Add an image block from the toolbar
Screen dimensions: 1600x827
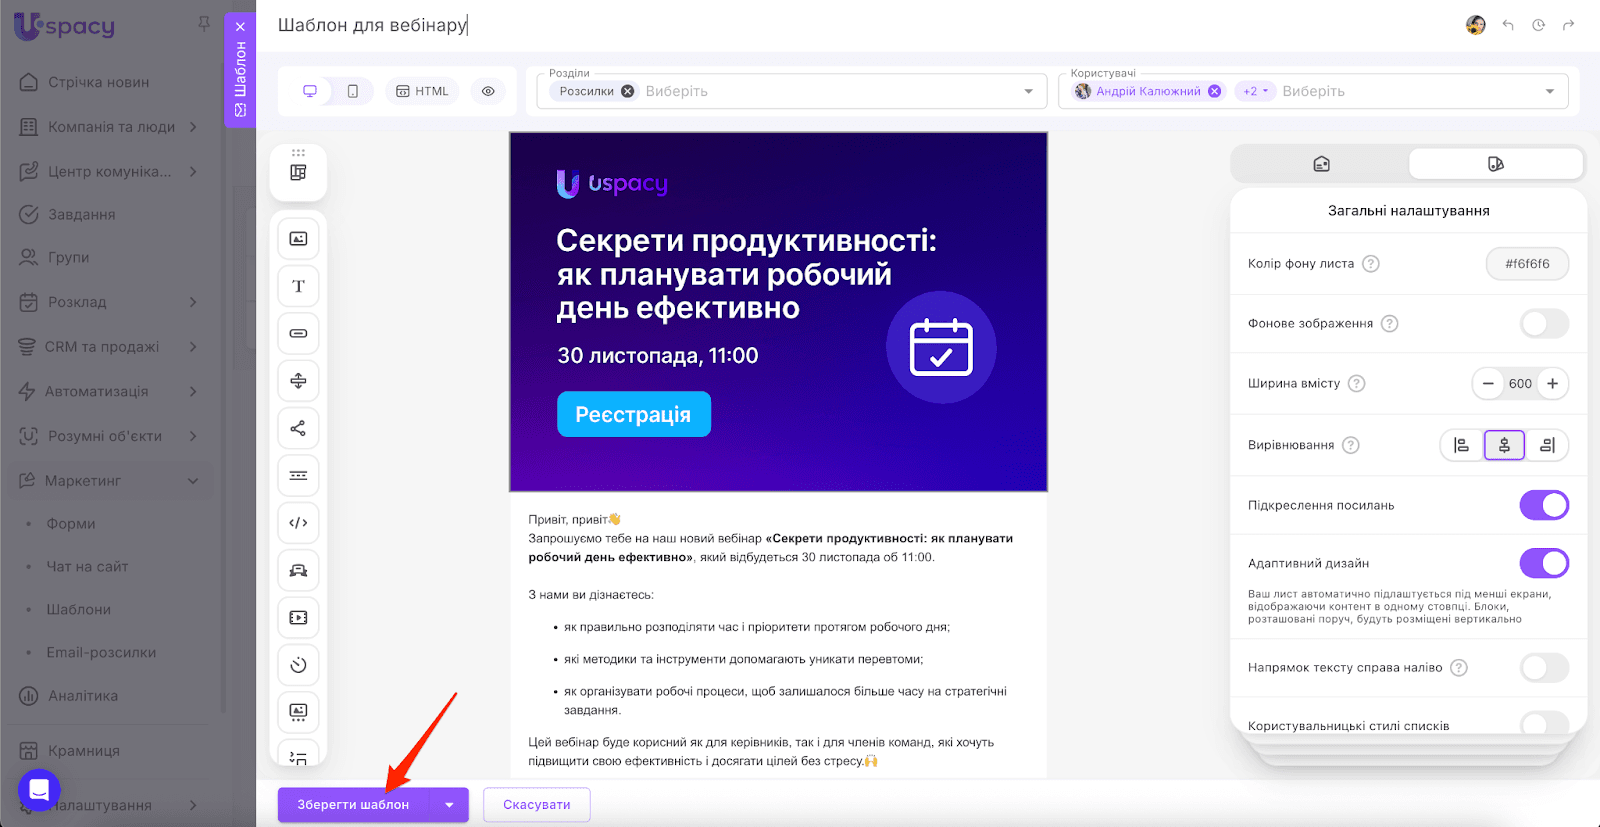[x=298, y=239]
